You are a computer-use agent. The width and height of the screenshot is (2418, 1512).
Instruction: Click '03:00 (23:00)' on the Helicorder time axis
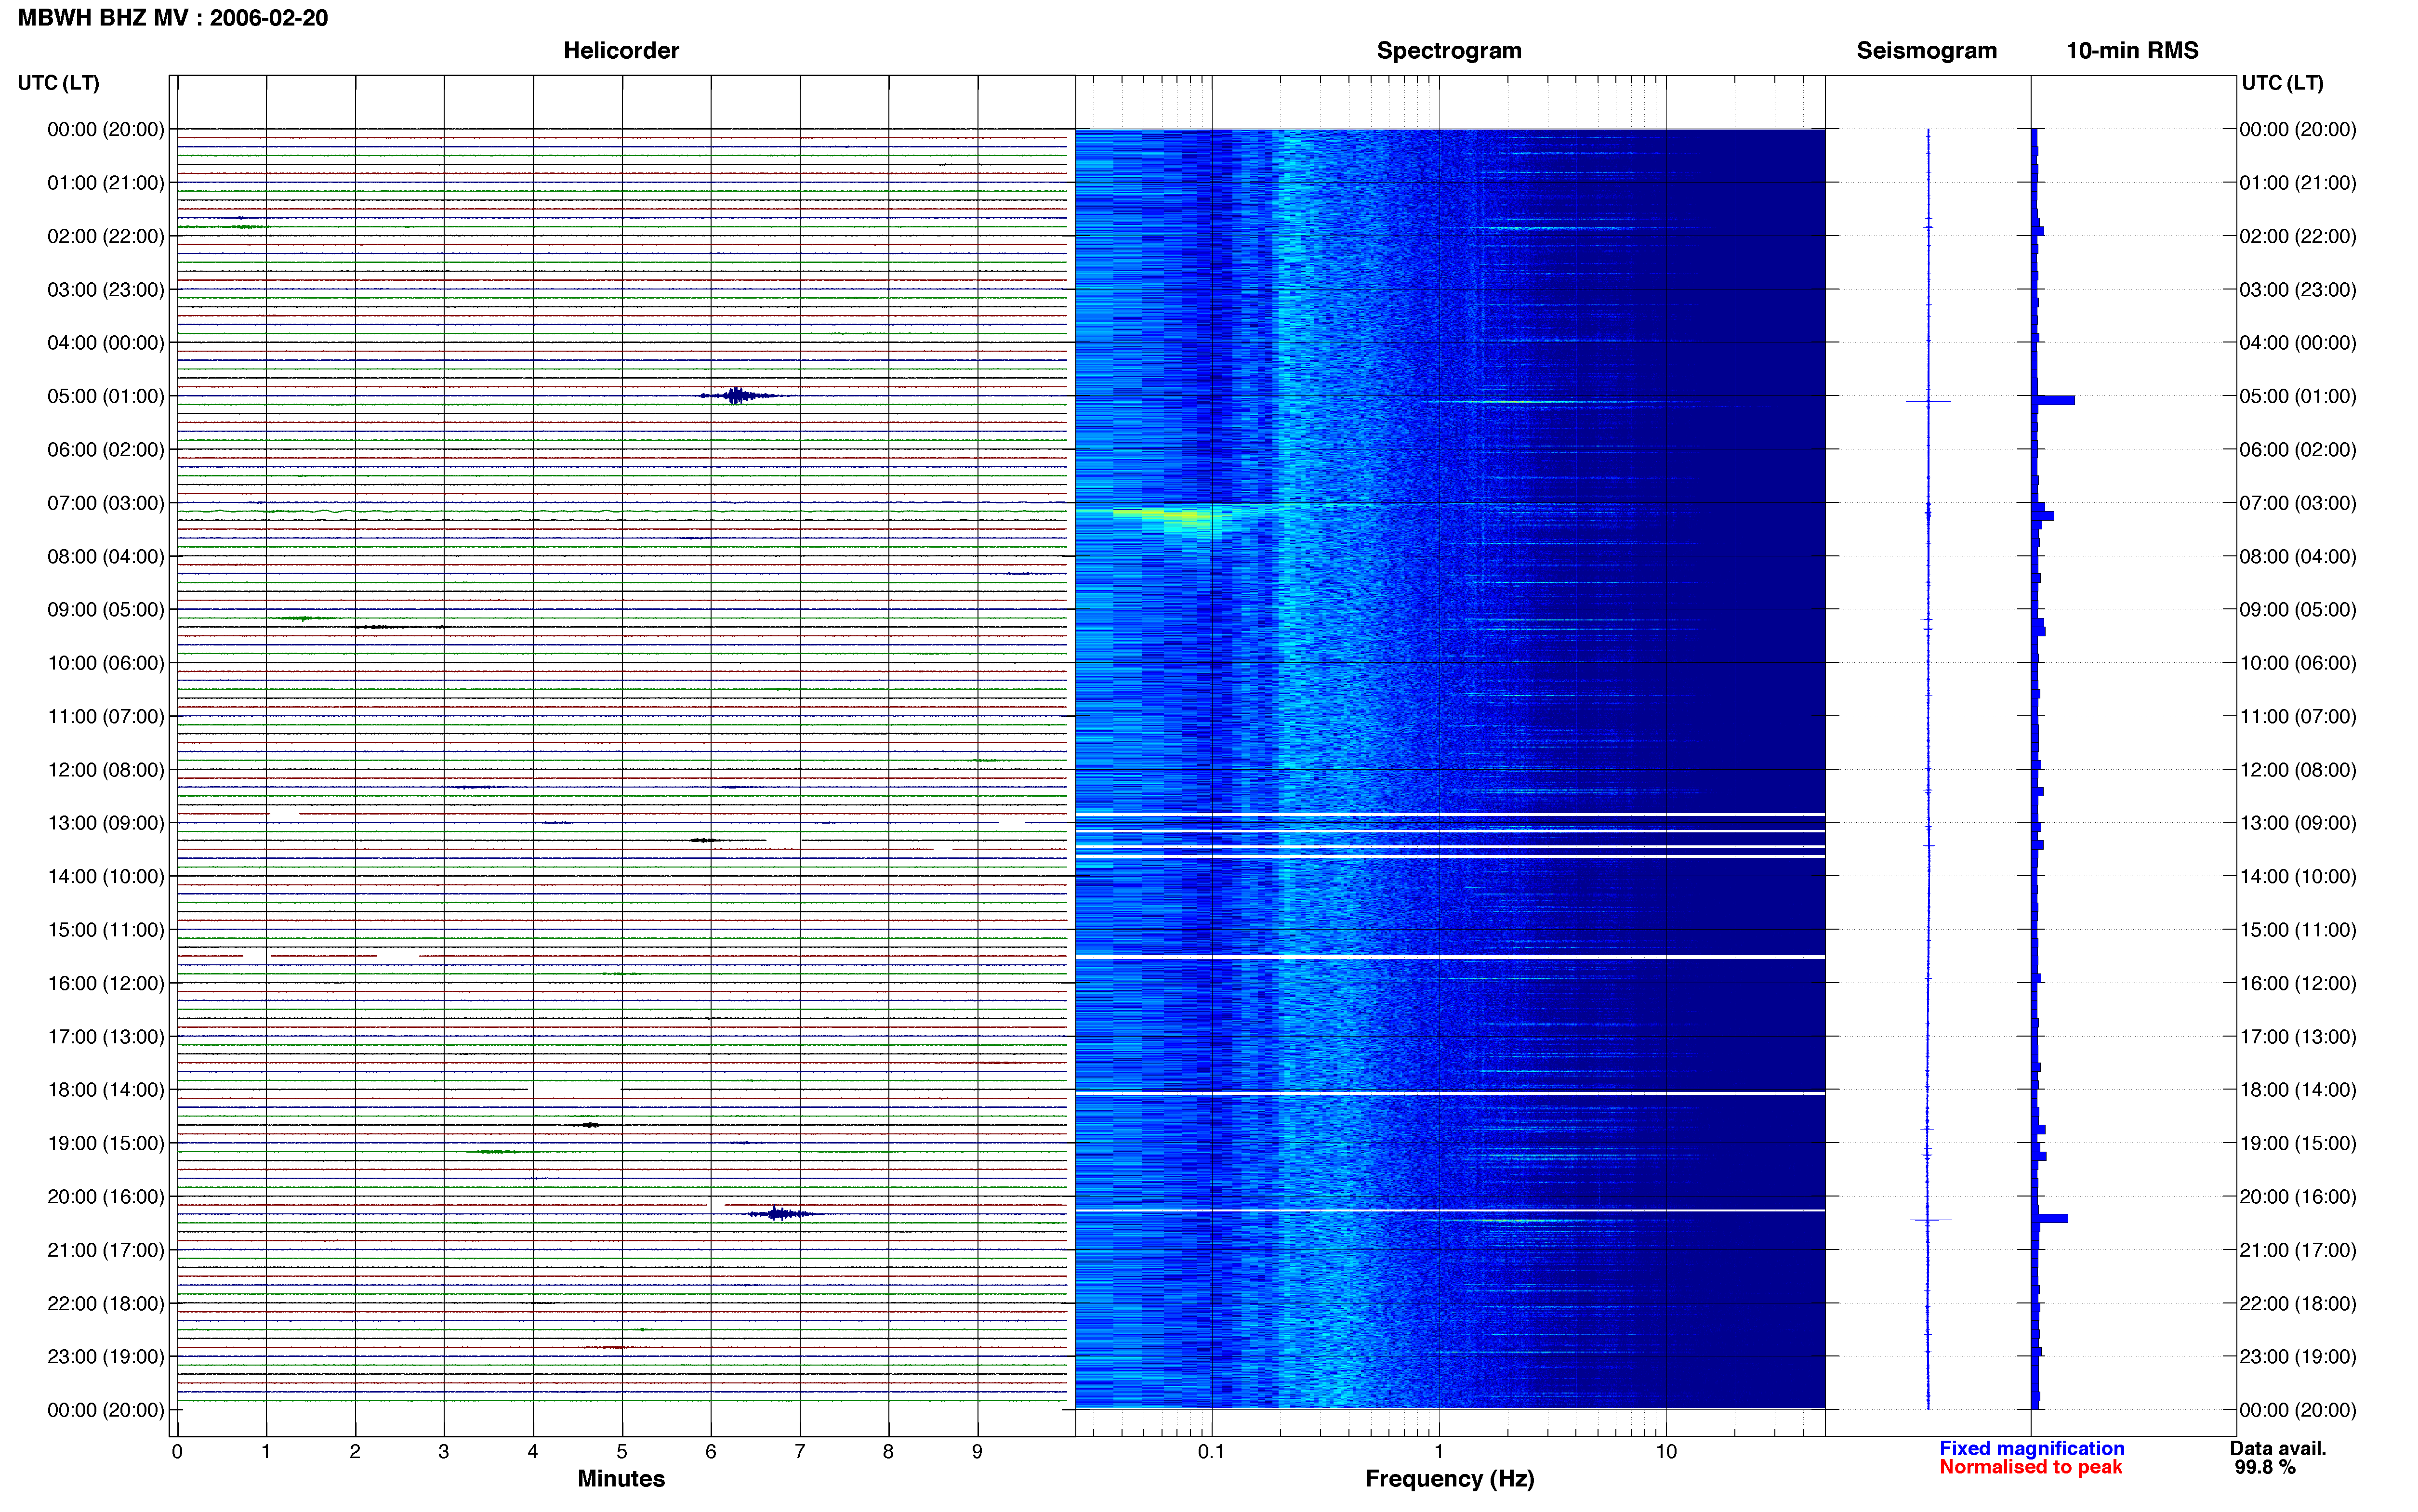coord(106,290)
